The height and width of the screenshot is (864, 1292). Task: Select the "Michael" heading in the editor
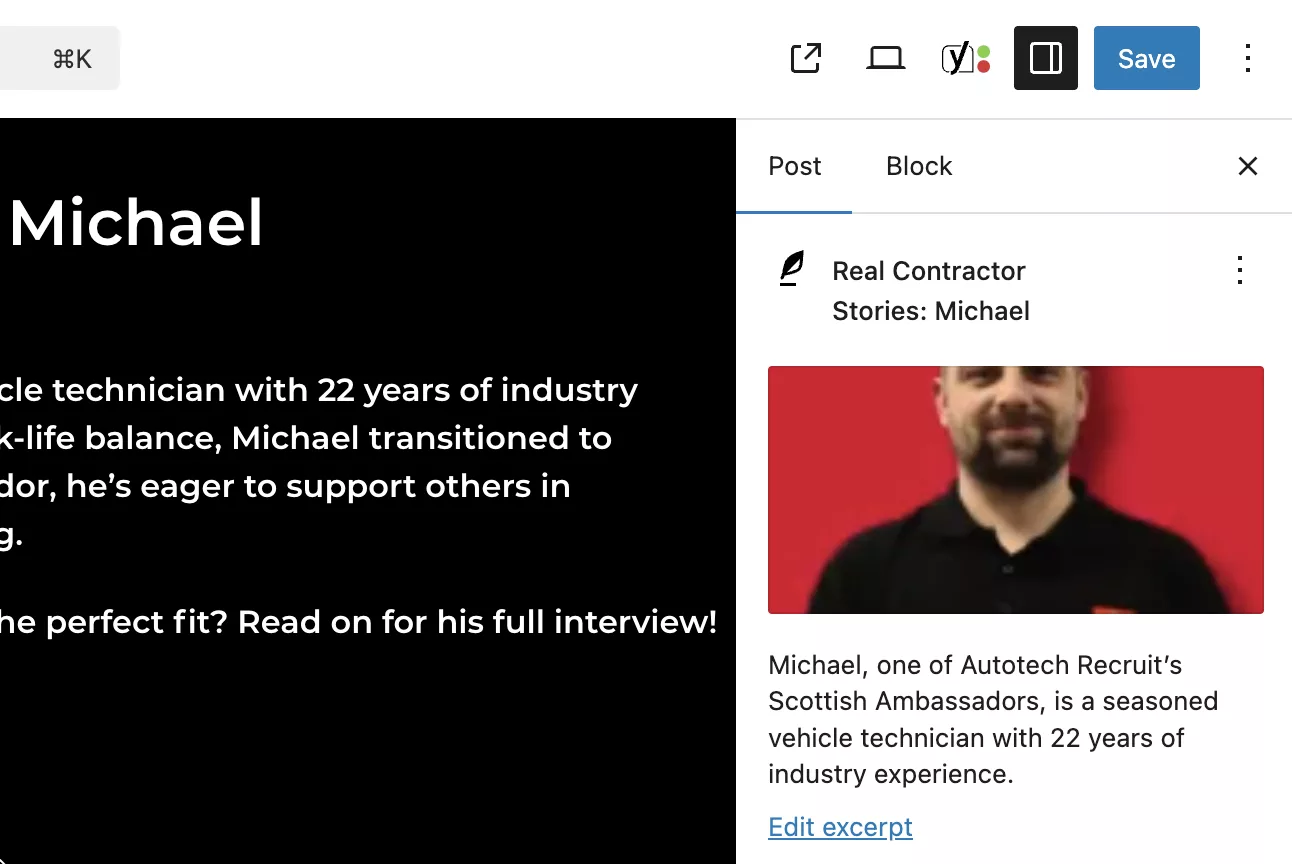[x=136, y=223]
